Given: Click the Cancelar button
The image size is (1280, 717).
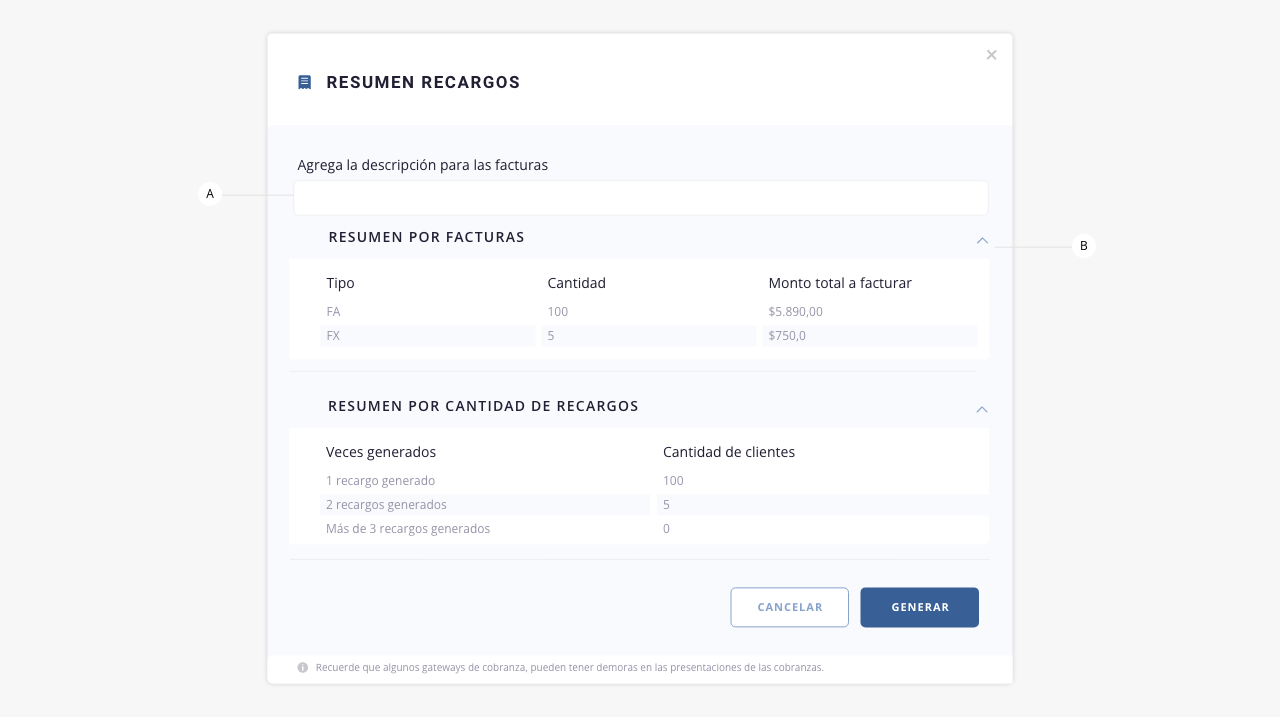Looking at the screenshot, I should point(790,607).
